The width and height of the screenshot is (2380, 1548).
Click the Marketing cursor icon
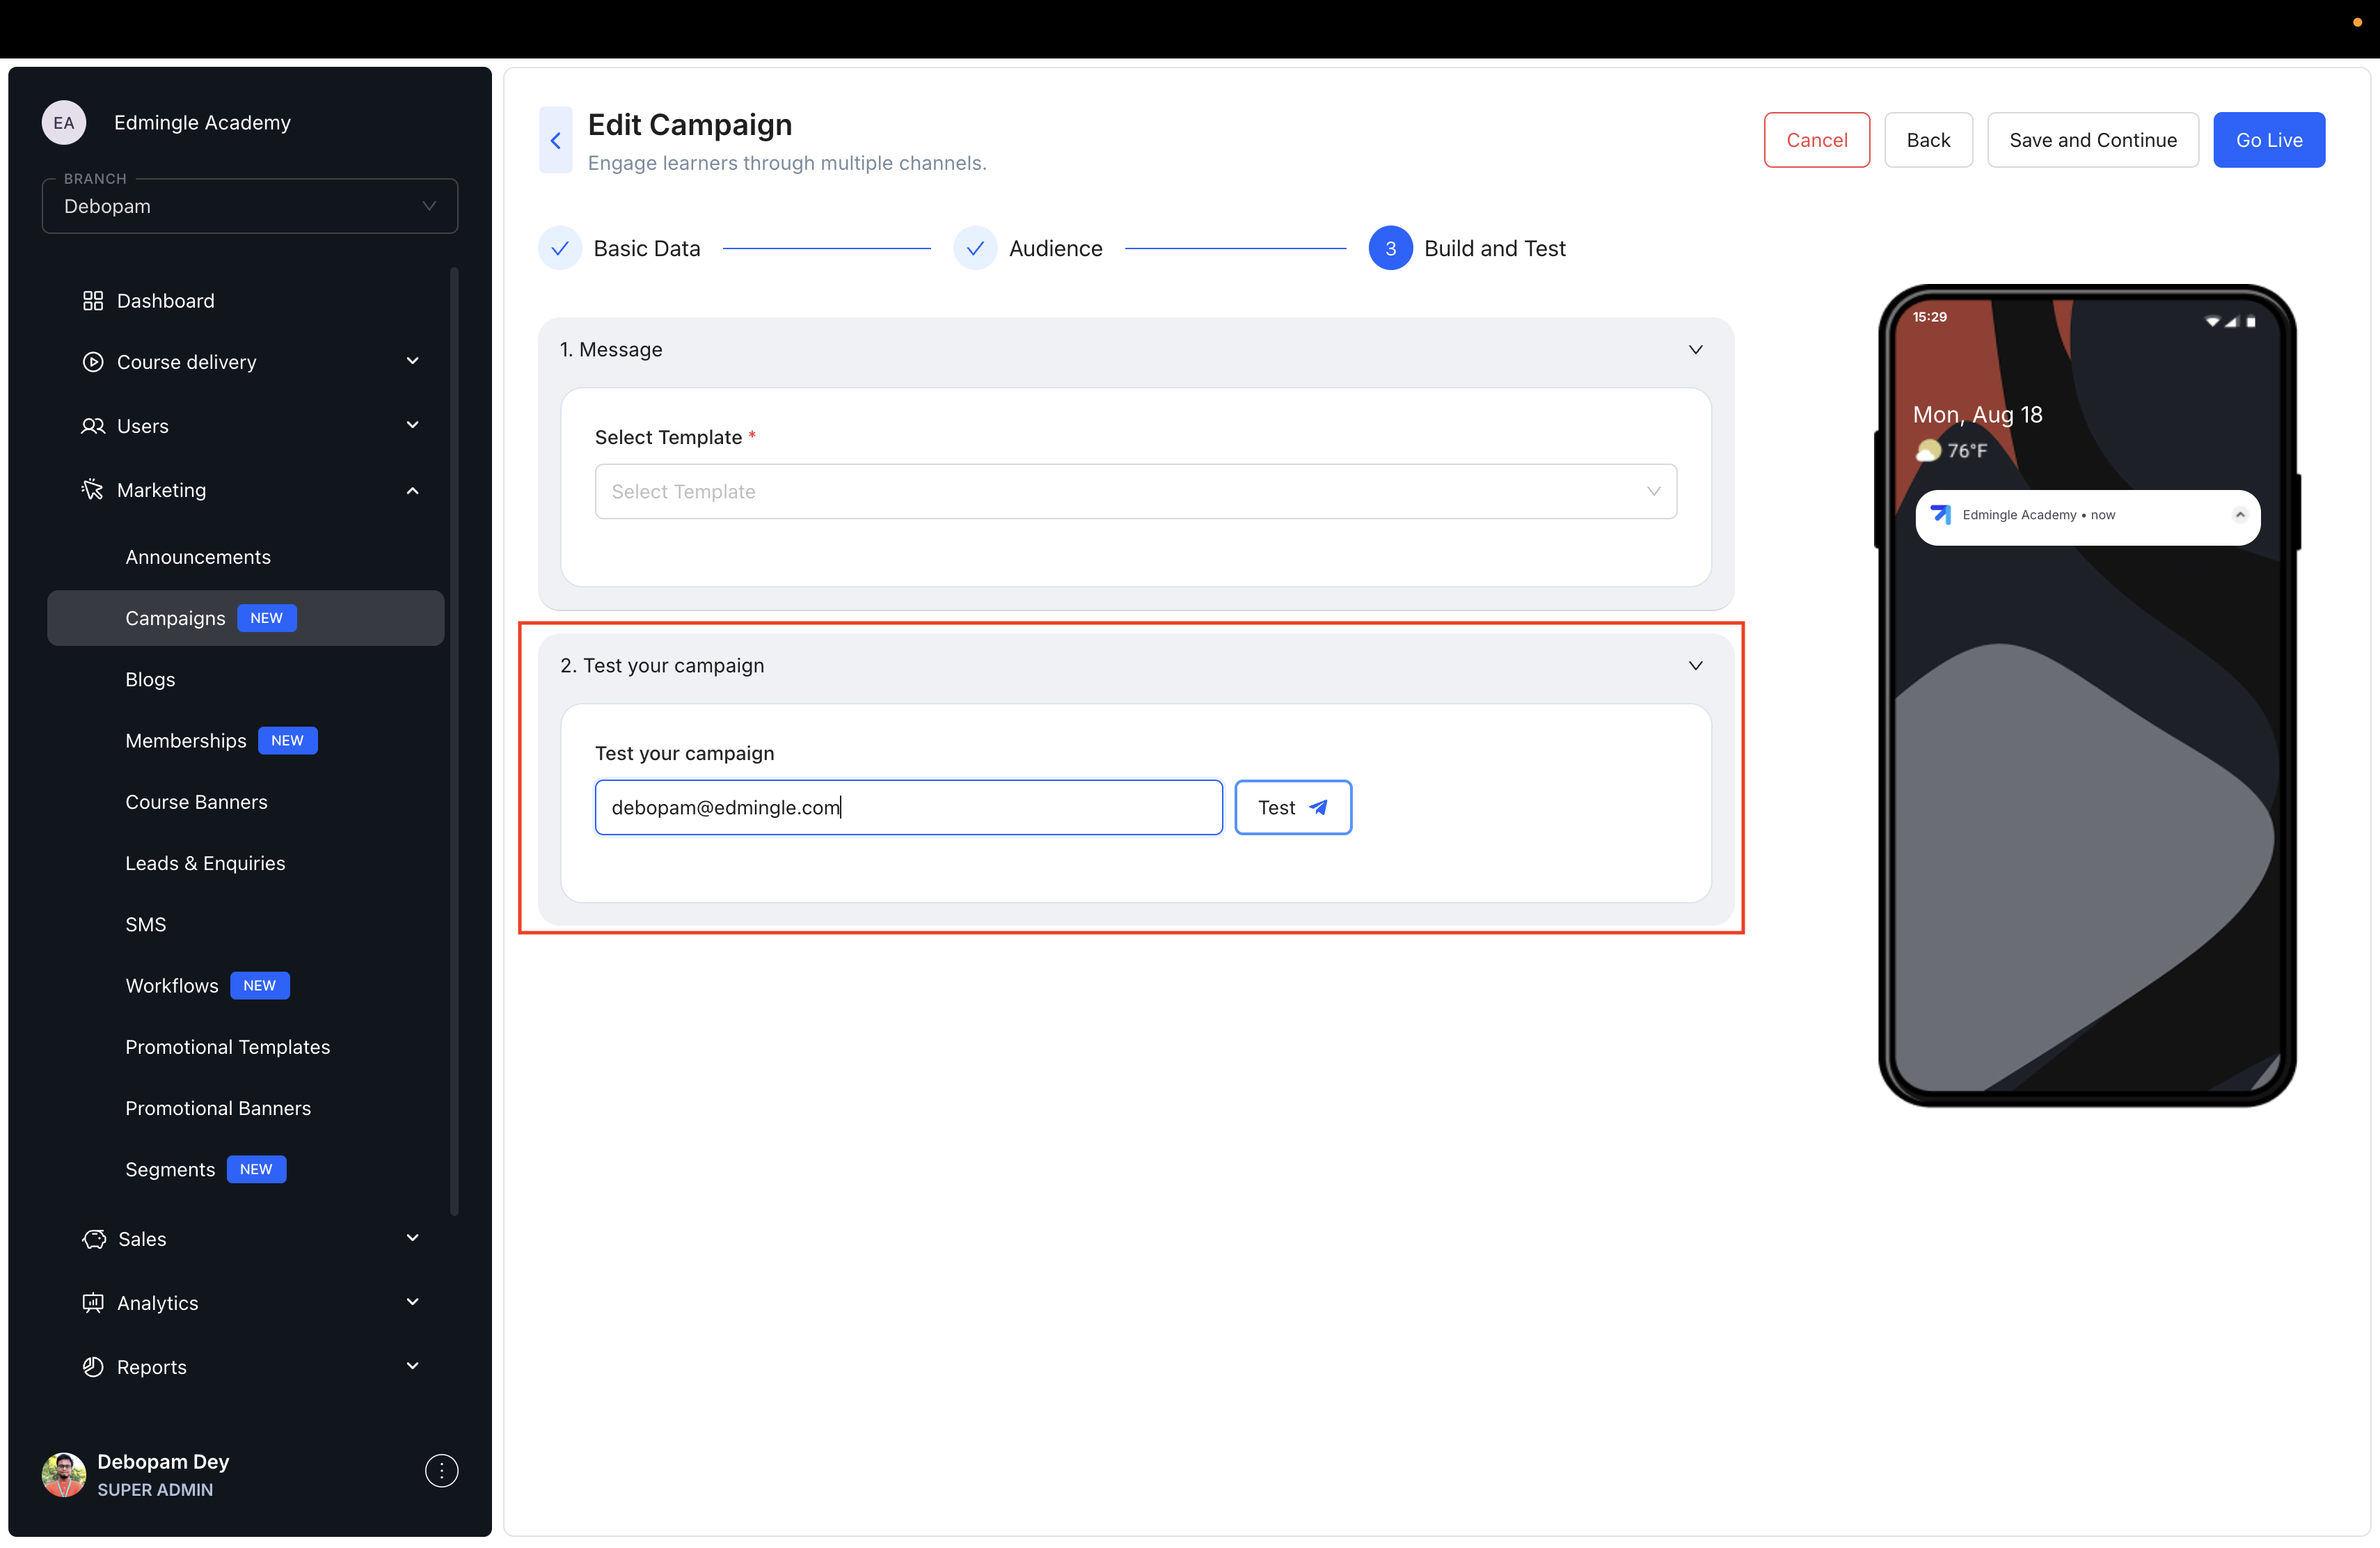pos(93,490)
